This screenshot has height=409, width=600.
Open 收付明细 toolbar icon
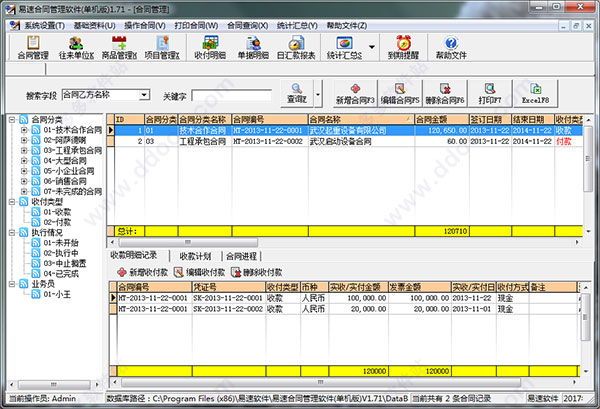(x=210, y=47)
